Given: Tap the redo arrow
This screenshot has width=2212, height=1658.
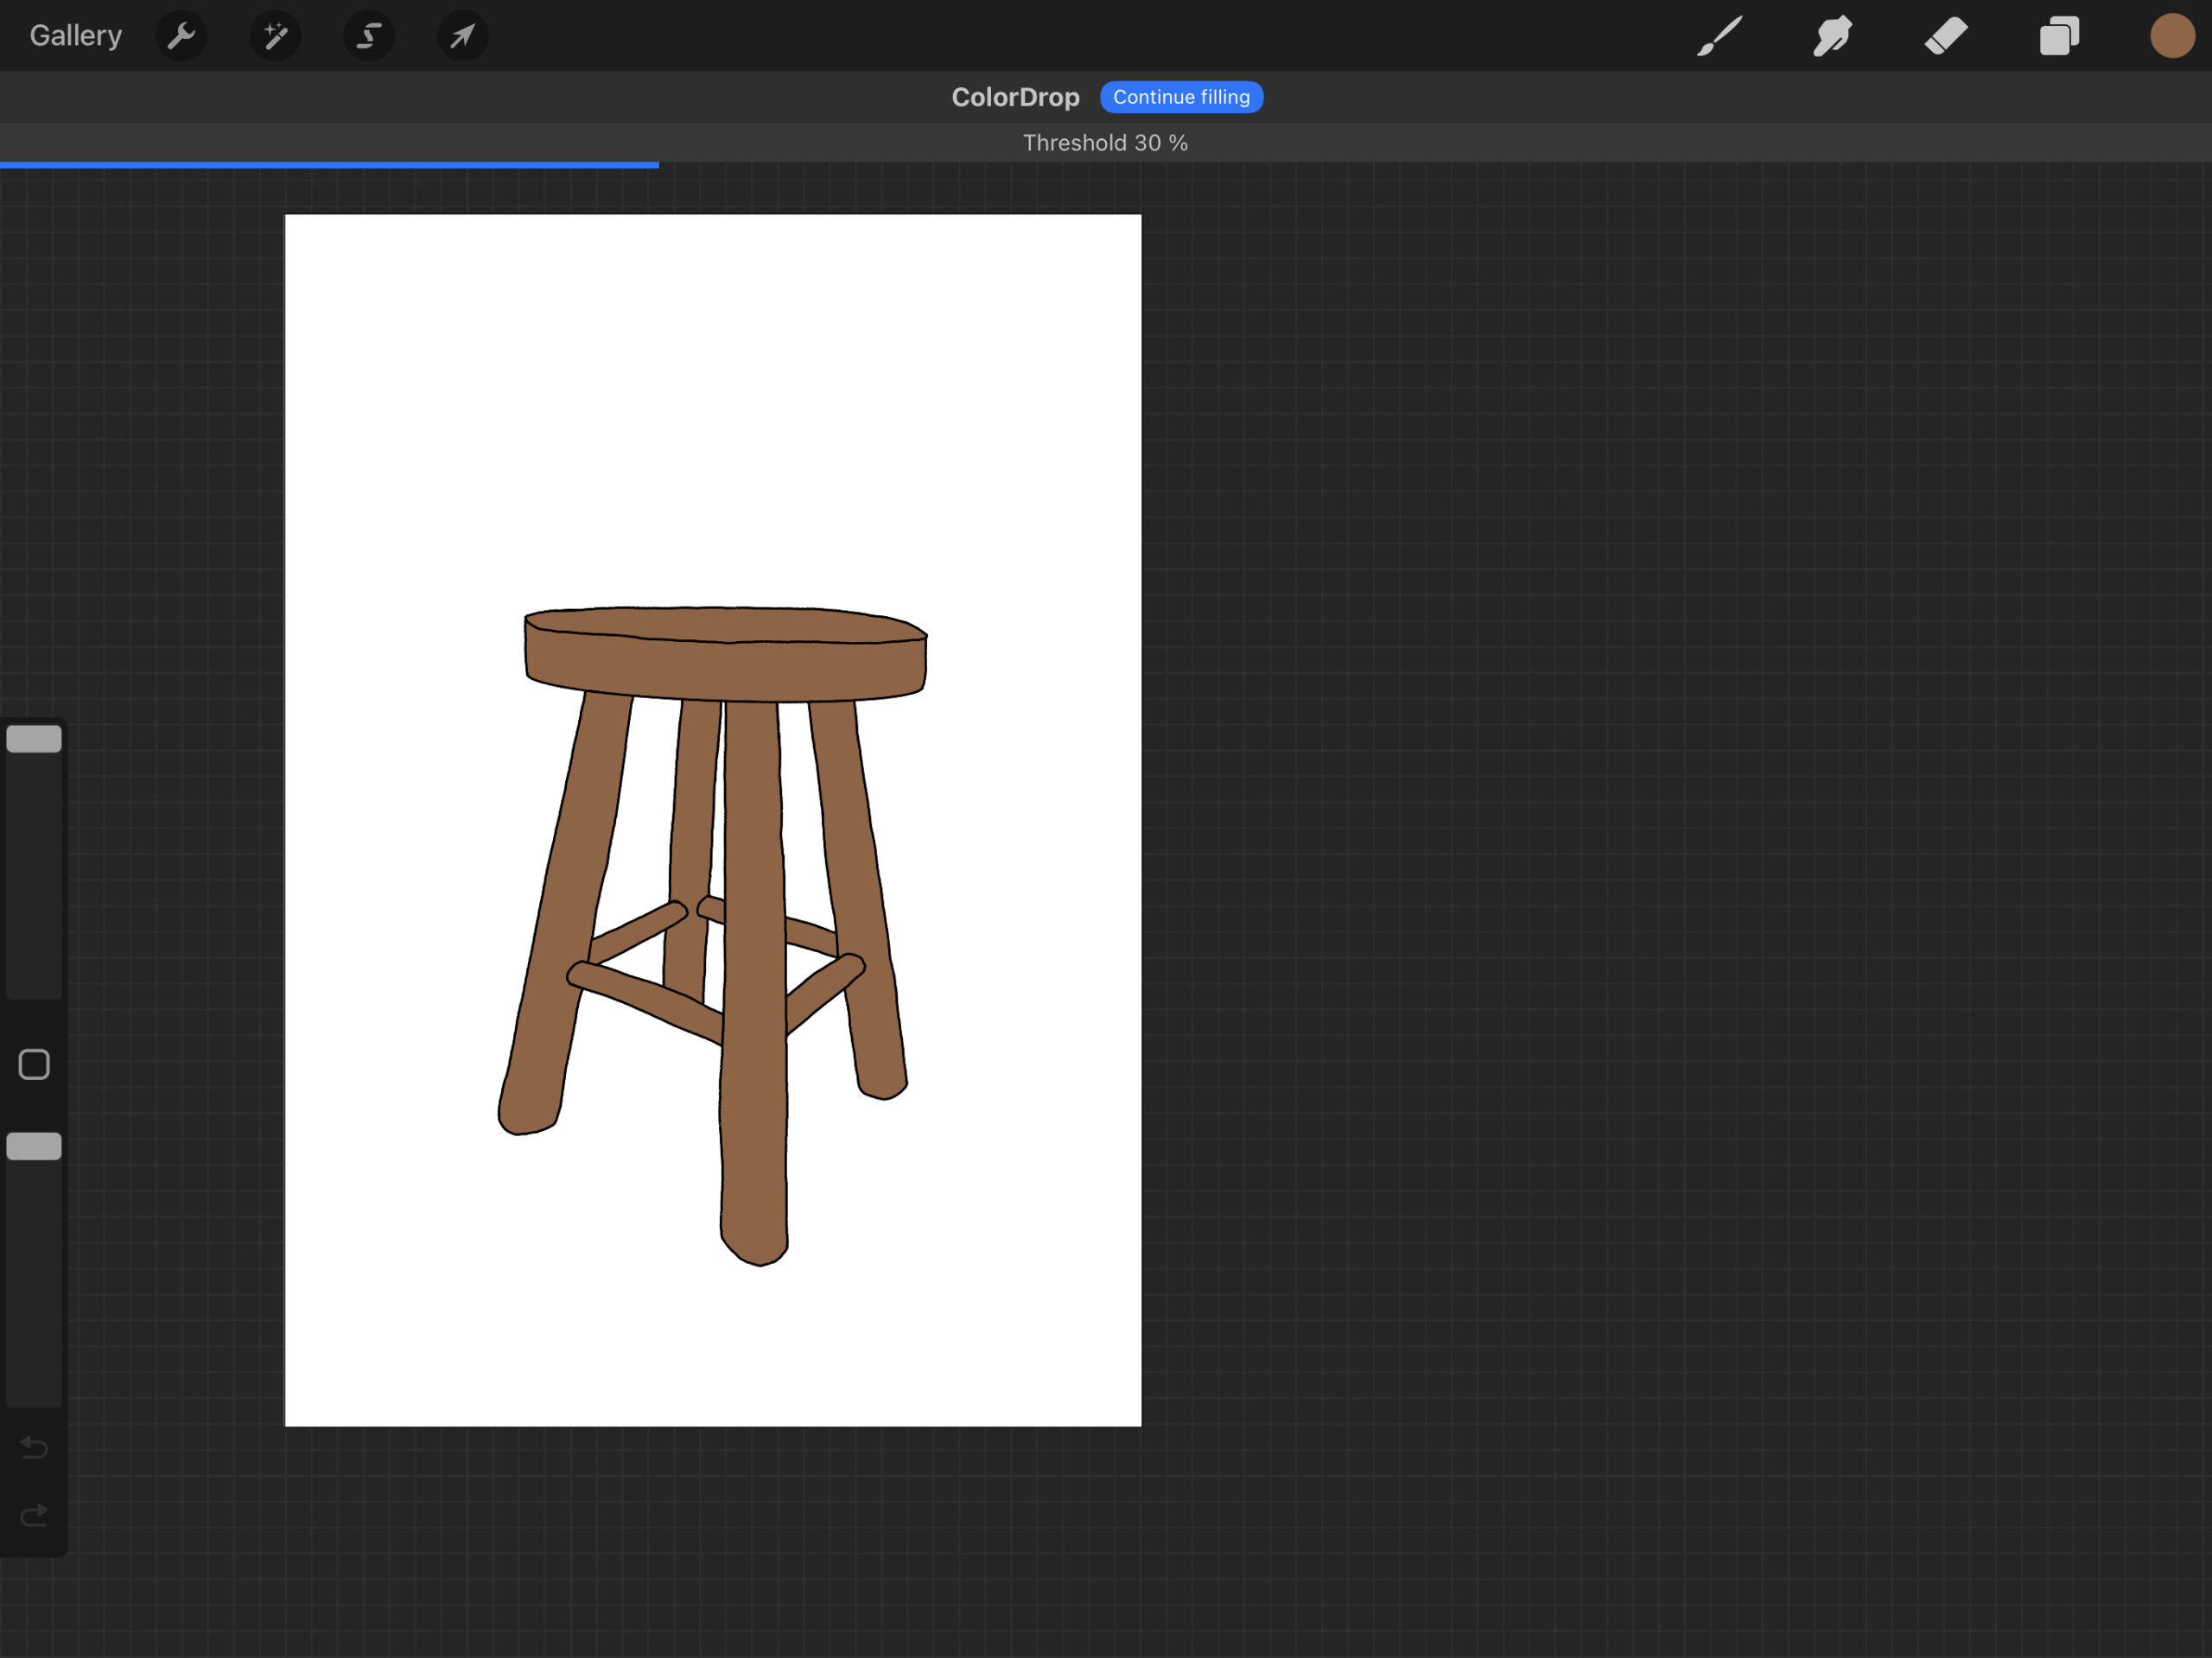Looking at the screenshot, I should click(34, 1516).
